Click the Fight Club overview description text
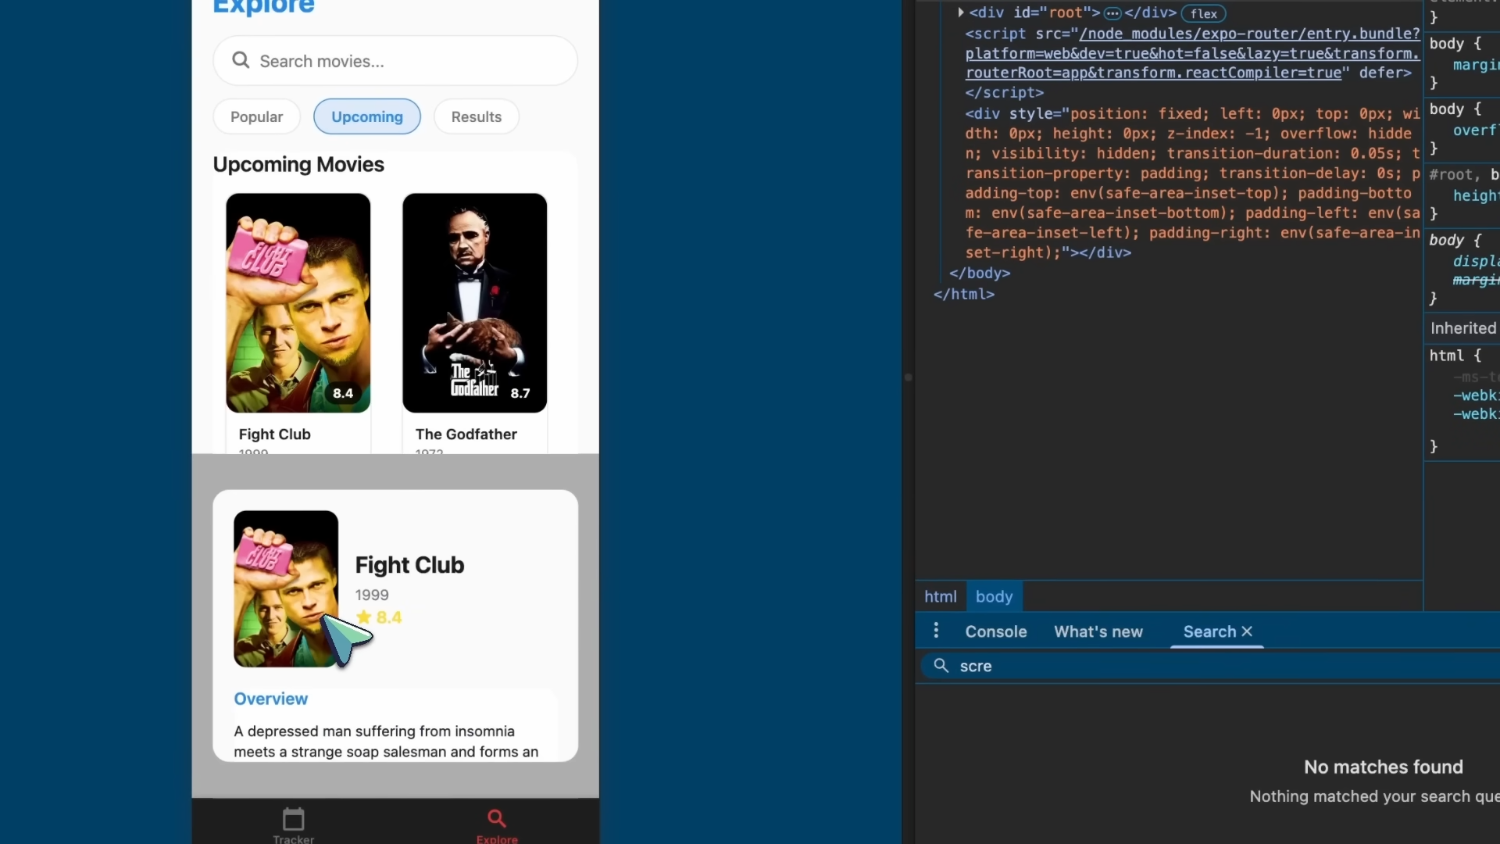 (386, 741)
